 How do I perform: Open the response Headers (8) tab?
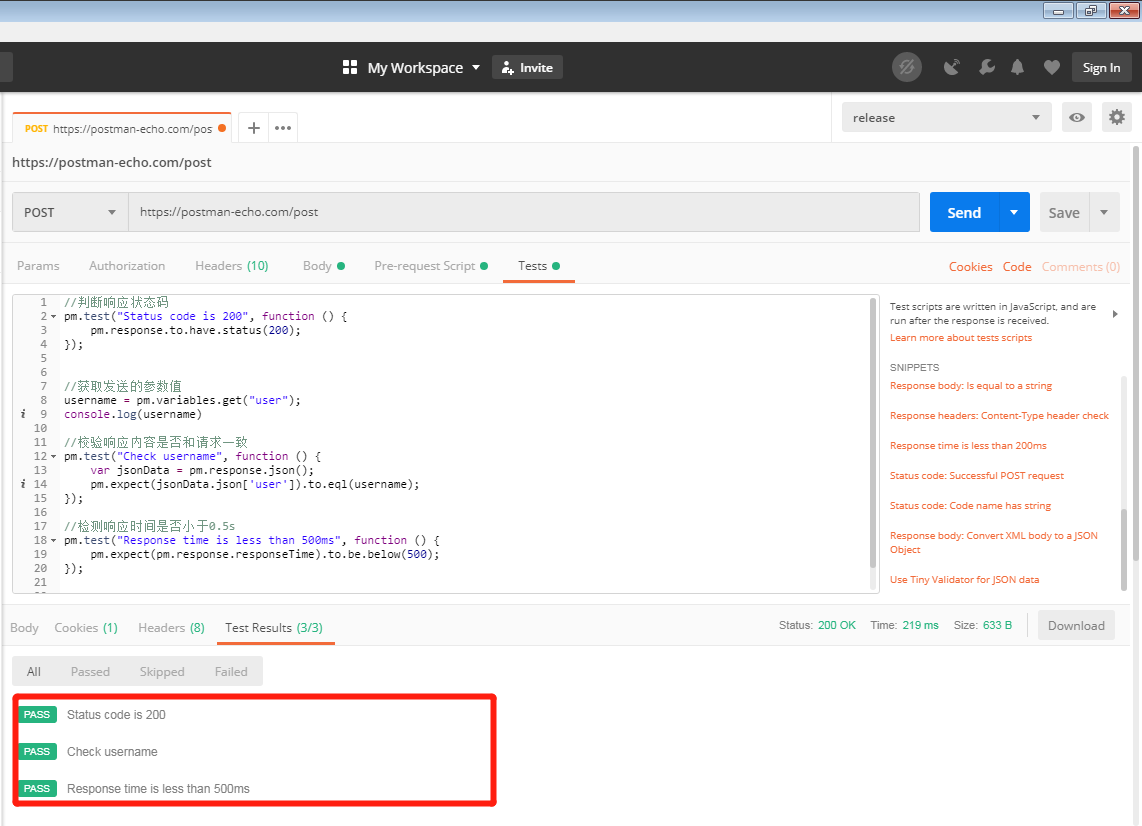(x=171, y=628)
